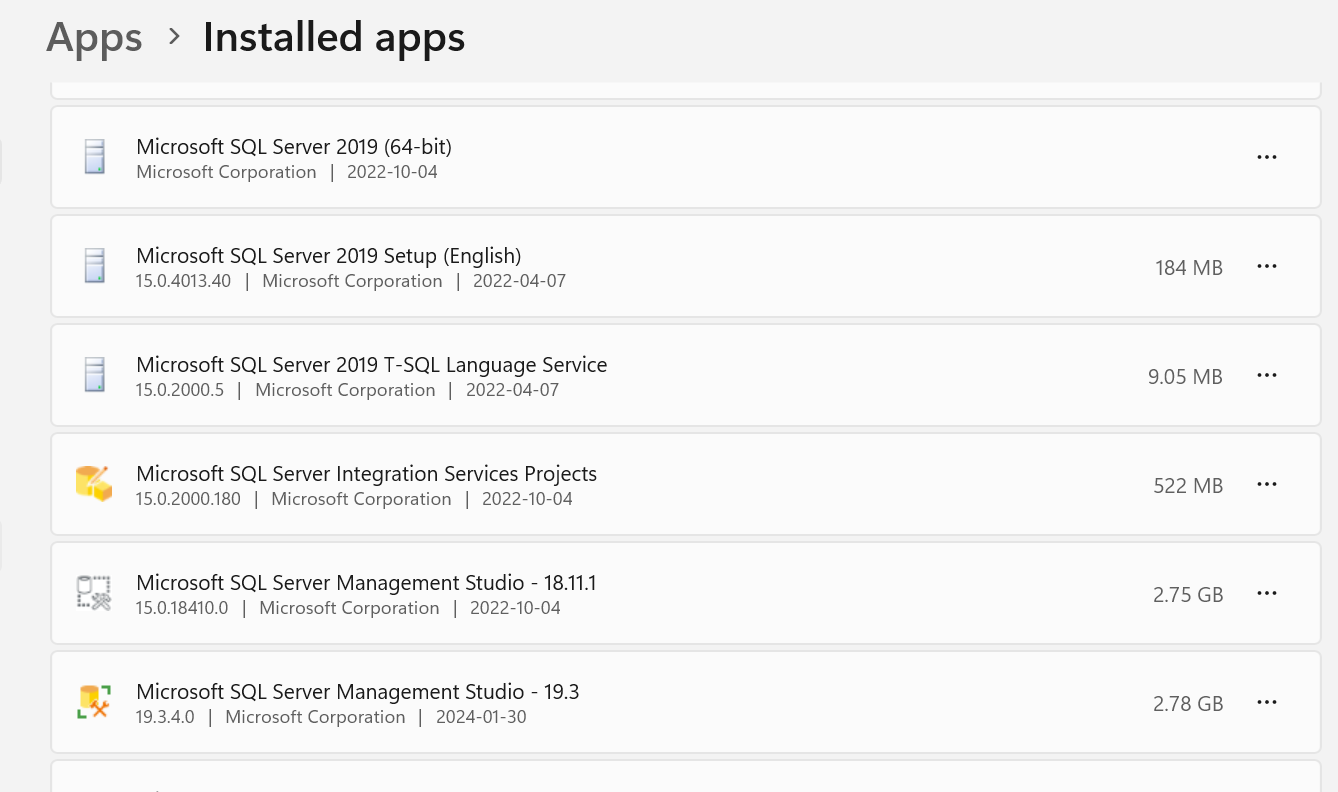
Task: Open more options for Integration Services Projects
Action: coord(1266,484)
